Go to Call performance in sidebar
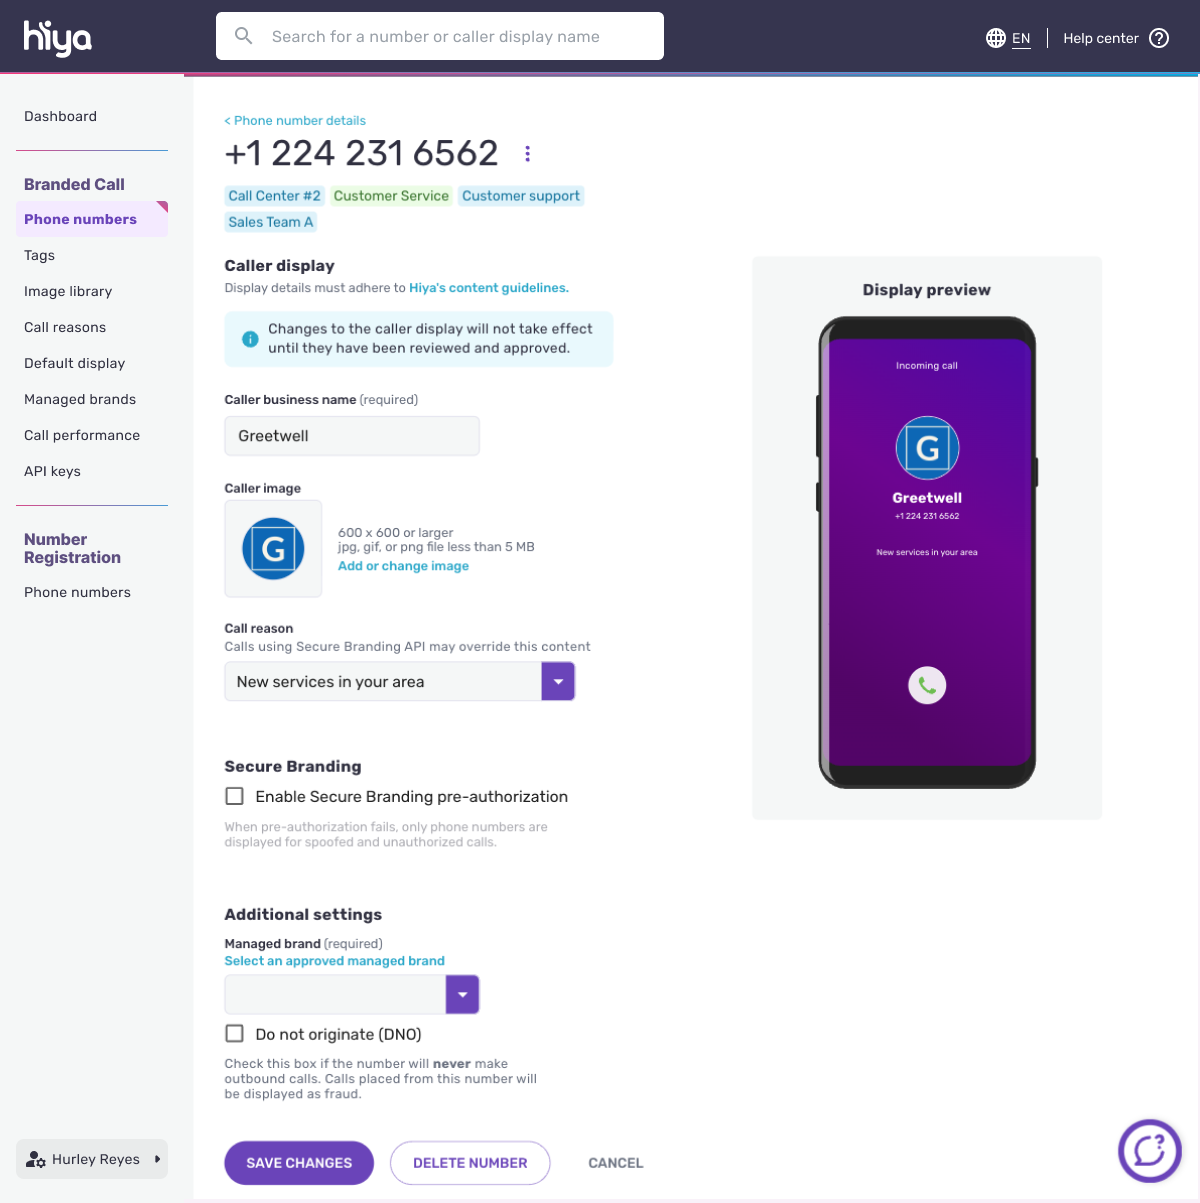 82,435
